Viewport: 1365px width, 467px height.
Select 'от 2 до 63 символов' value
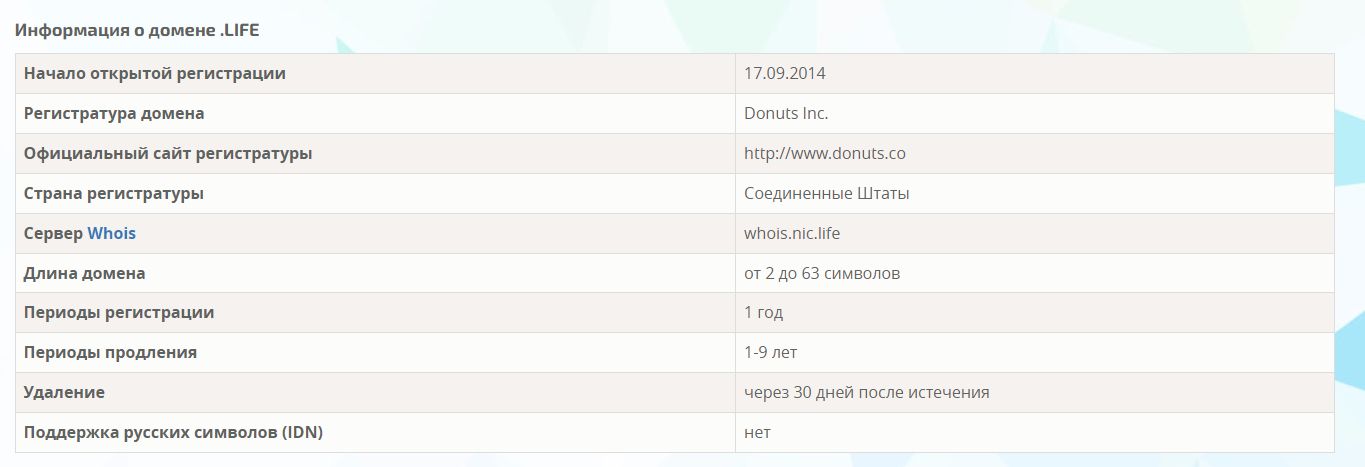click(x=822, y=273)
